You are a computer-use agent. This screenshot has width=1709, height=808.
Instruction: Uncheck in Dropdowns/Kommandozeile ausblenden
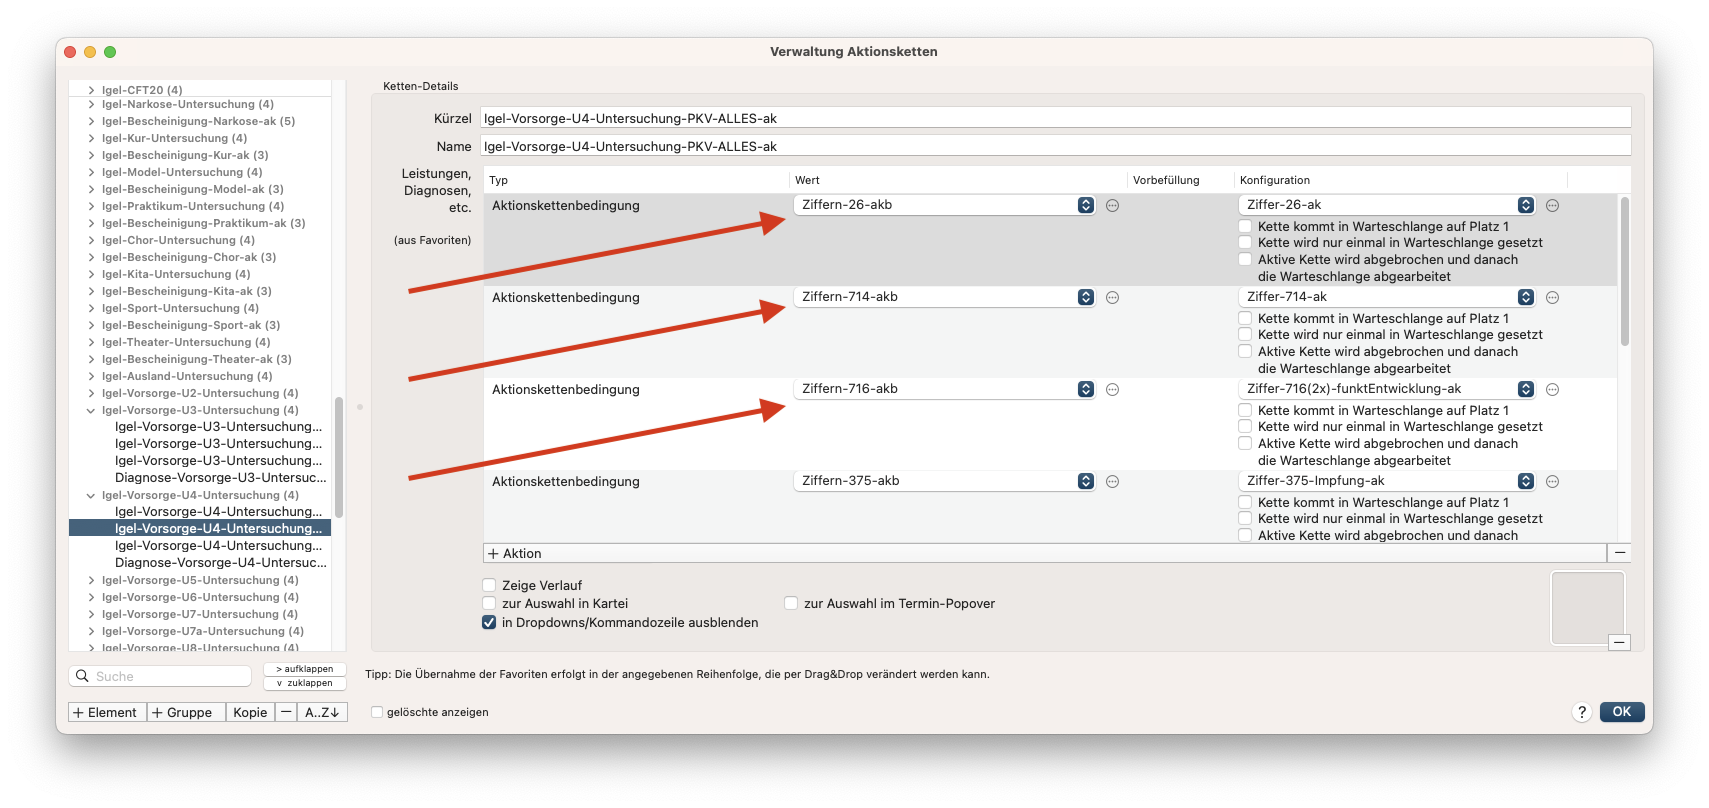489,622
